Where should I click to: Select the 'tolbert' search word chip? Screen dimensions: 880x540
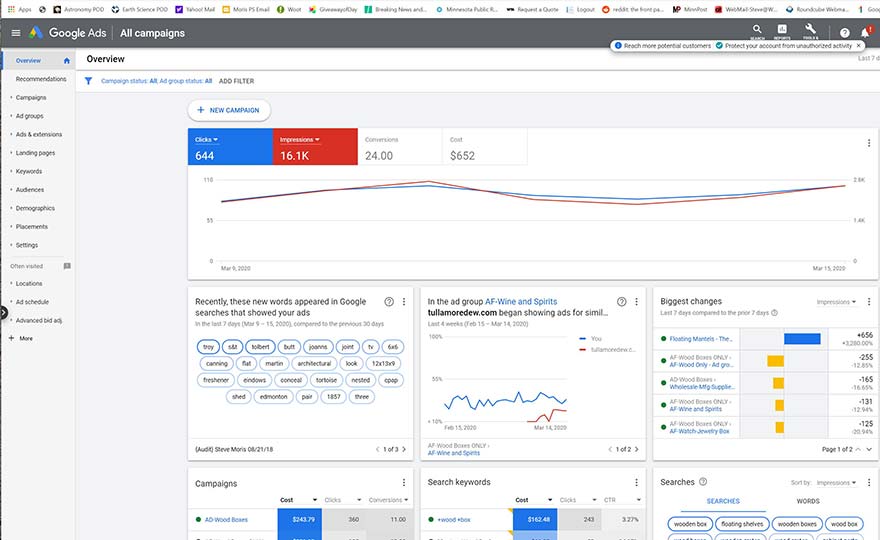pyautogui.click(x=261, y=346)
